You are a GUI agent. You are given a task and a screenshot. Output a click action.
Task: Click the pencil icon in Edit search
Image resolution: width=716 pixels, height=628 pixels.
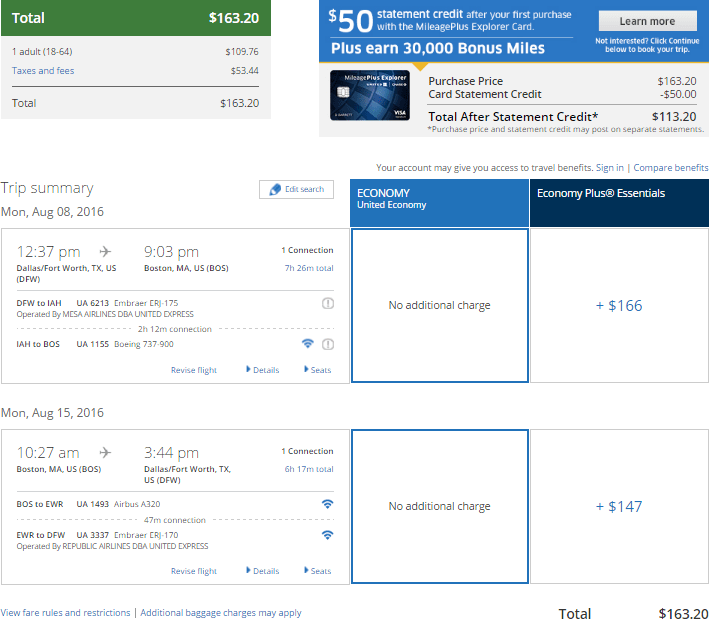[x=275, y=190]
